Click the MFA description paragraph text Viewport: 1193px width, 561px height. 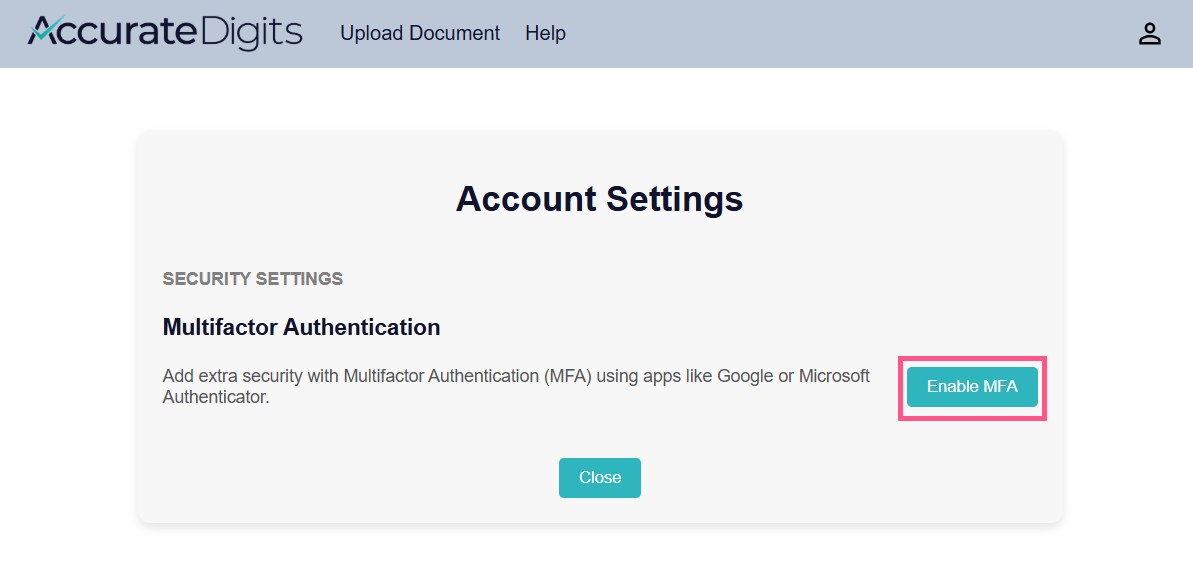tap(516, 387)
